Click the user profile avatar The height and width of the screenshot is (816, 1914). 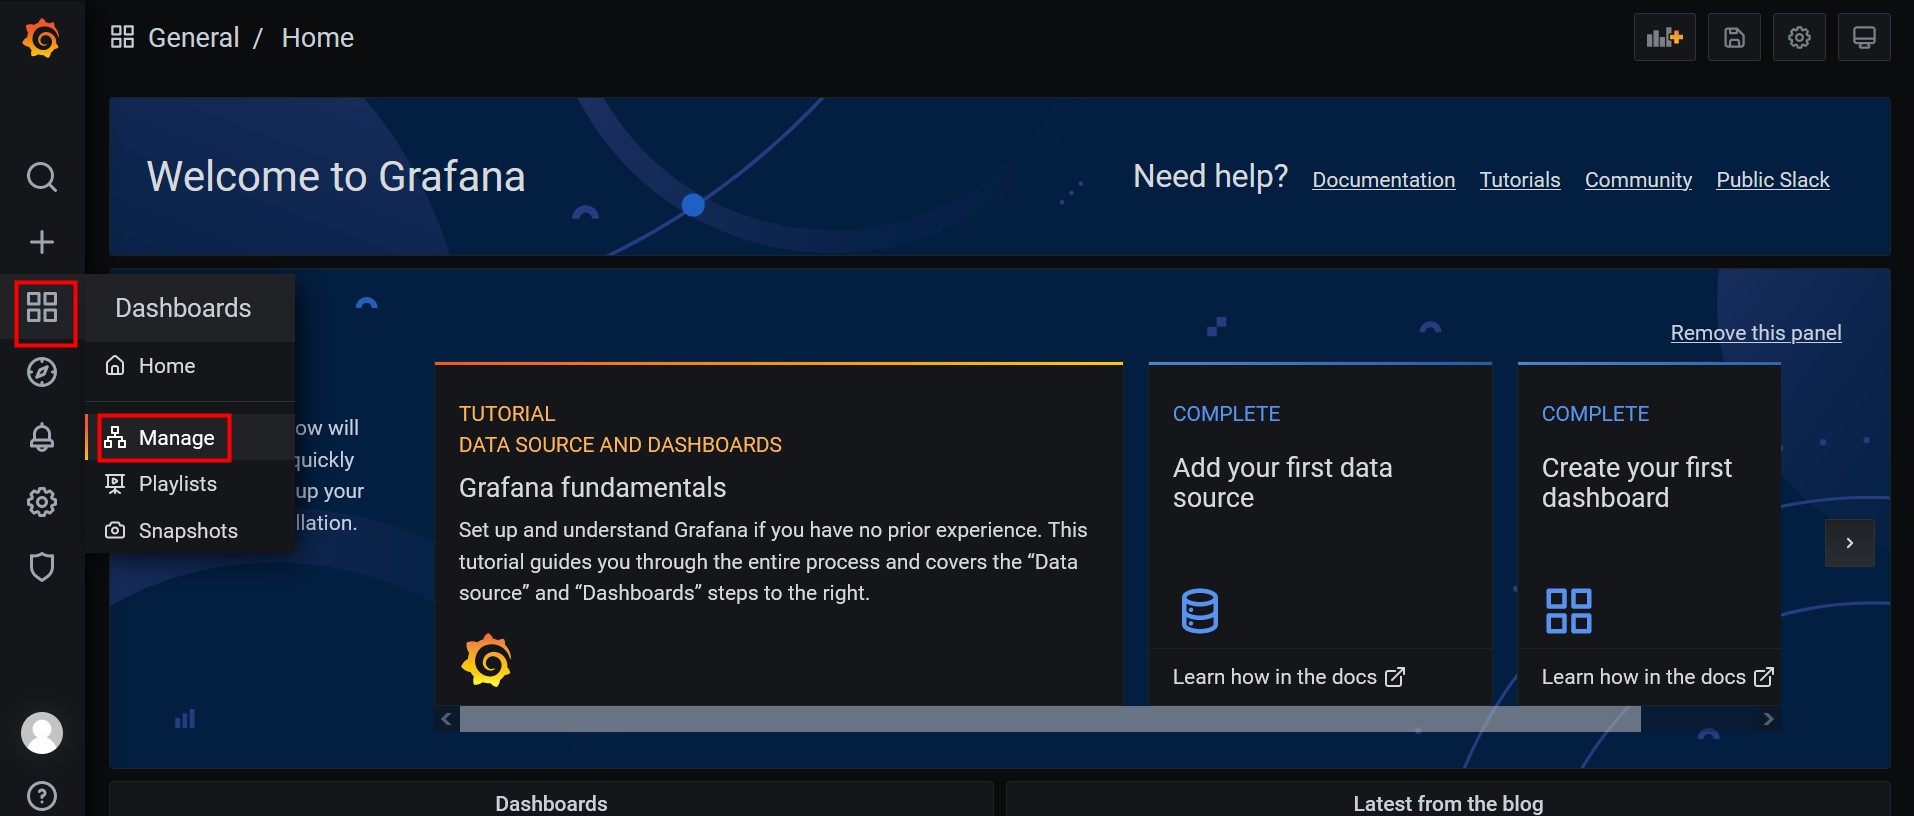pyautogui.click(x=42, y=733)
